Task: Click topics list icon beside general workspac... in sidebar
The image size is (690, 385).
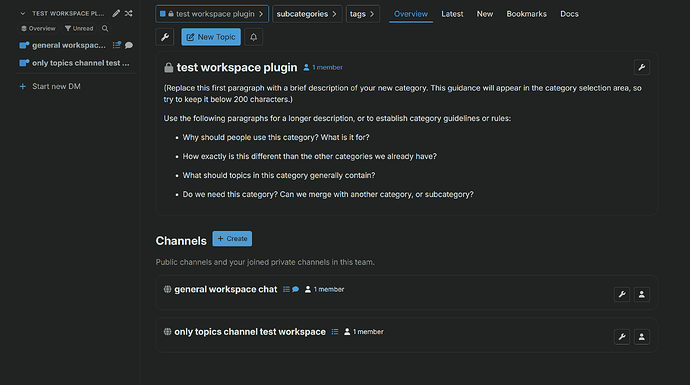Action: tap(117, 45)
